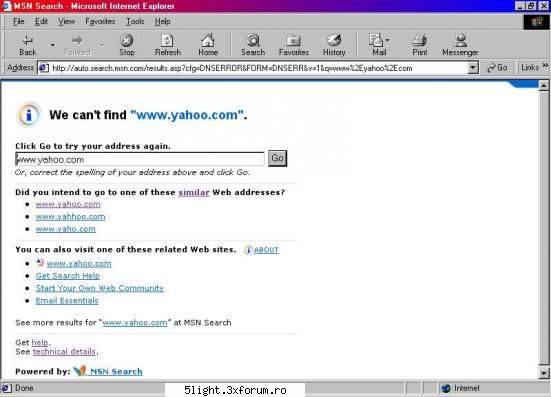Print the page using Print icon
Screen dimensions: 551x397
click(420, 45)
